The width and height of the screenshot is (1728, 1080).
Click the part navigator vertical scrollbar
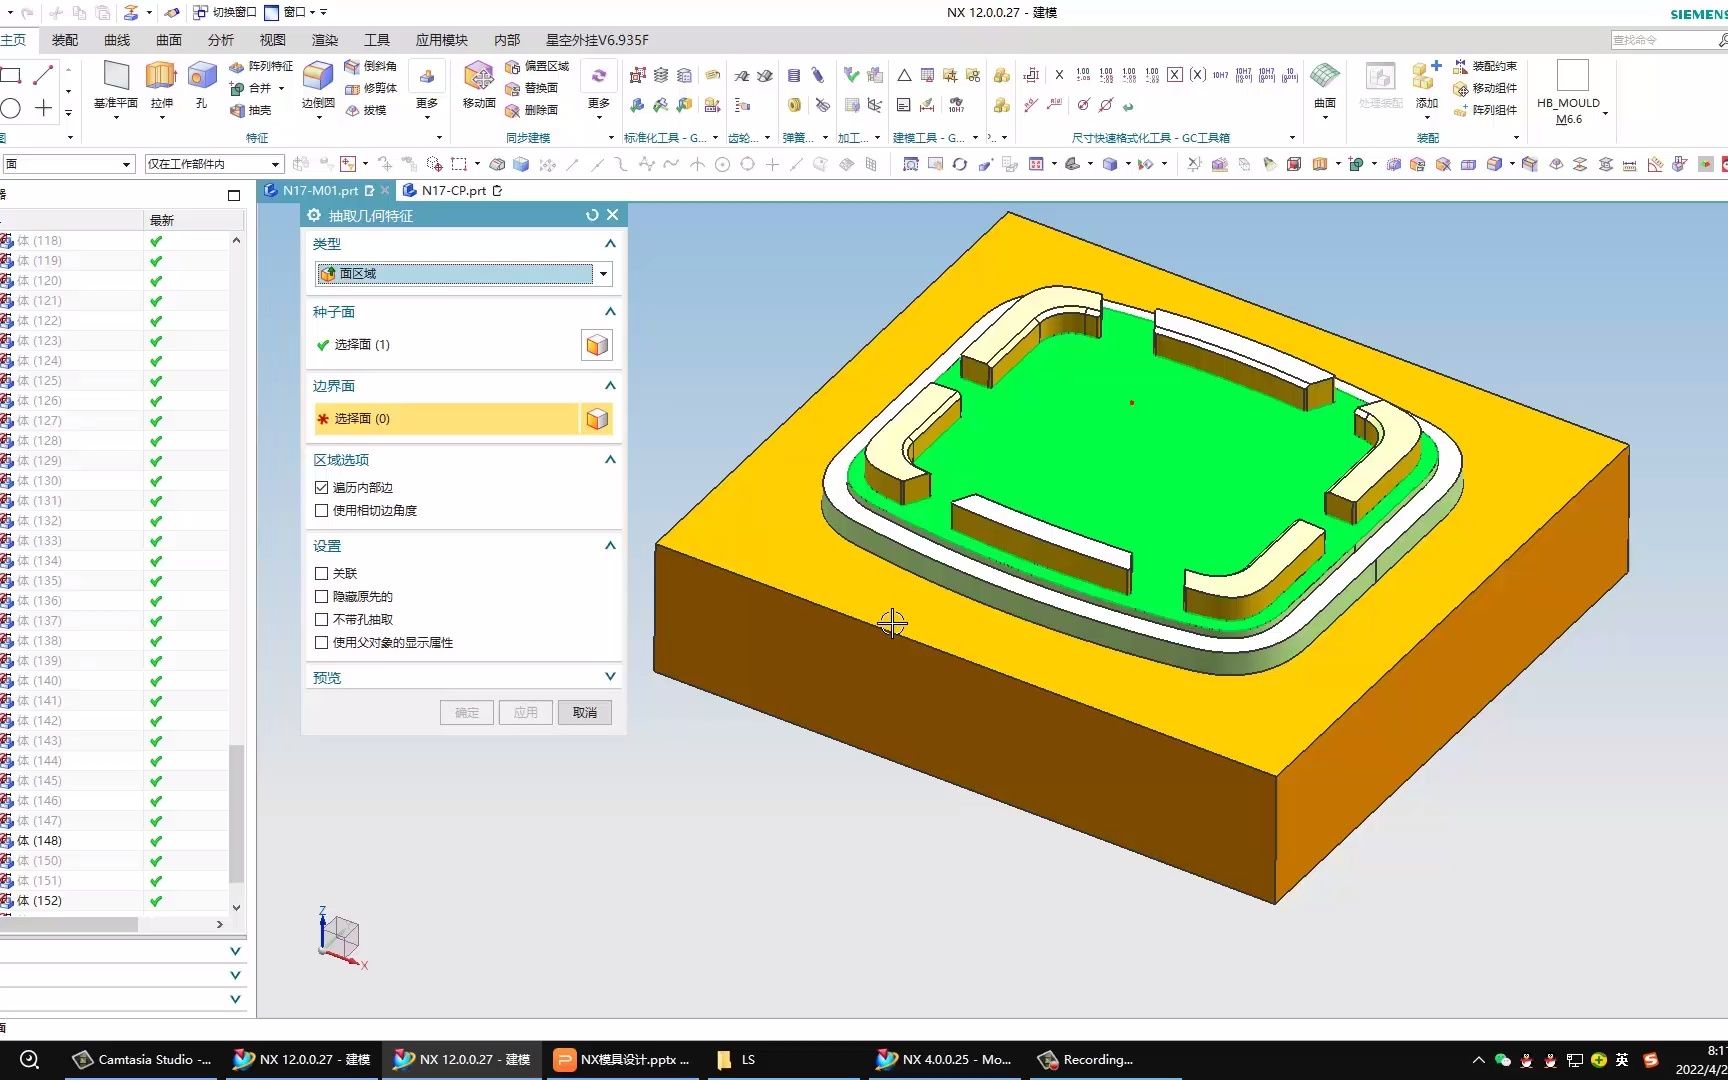(x=236, y=812)
